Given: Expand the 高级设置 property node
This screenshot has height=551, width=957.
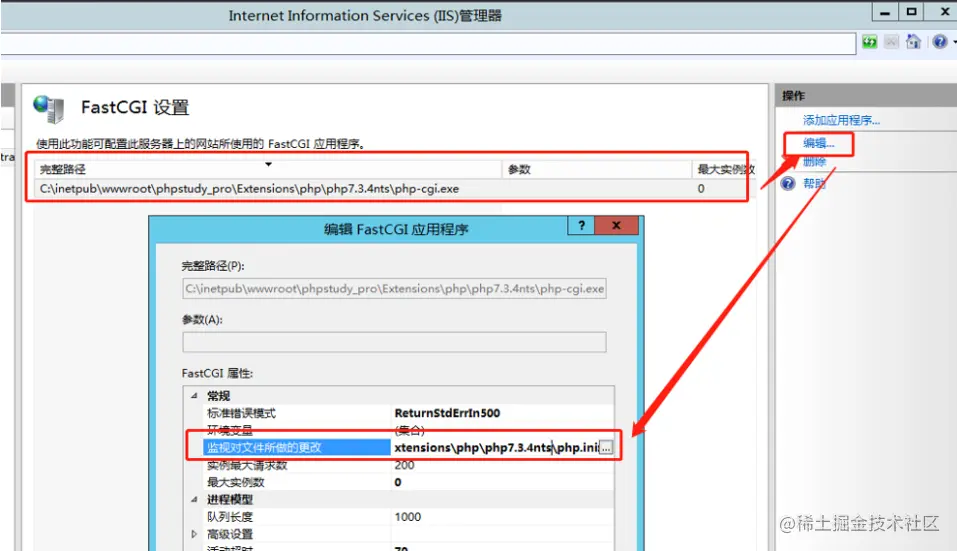Looking at the screenshot, I should [194, 534].
